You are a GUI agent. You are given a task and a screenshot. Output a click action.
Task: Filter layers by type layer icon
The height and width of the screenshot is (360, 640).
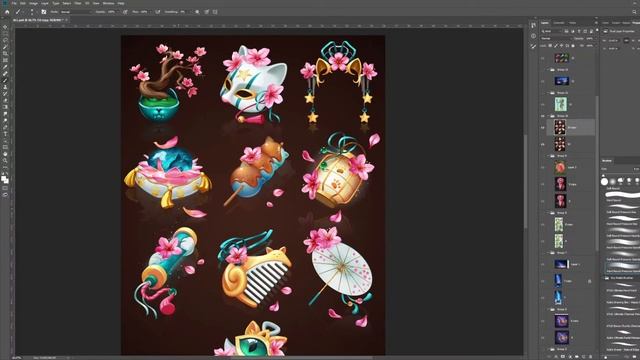[579, 31]
